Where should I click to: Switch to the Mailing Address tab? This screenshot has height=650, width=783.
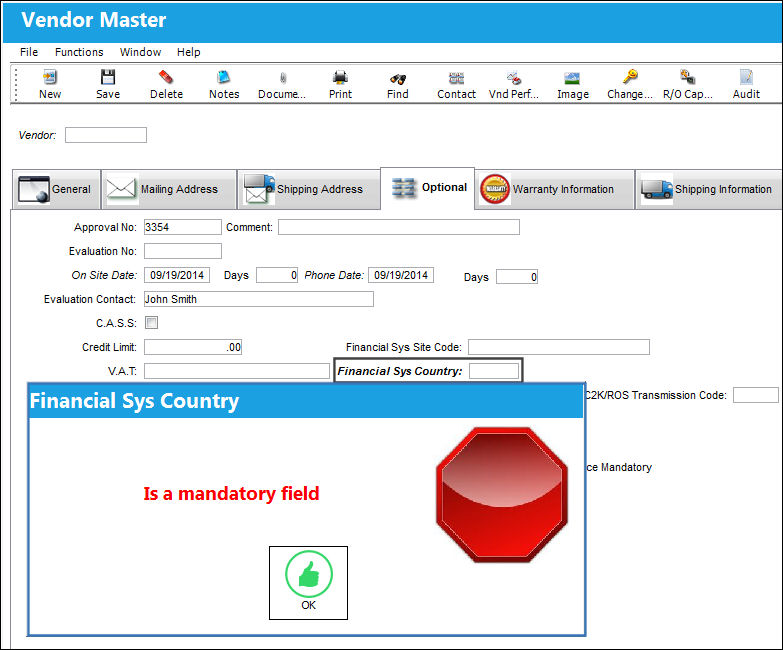pyautogui.click(x=169, y=189)
